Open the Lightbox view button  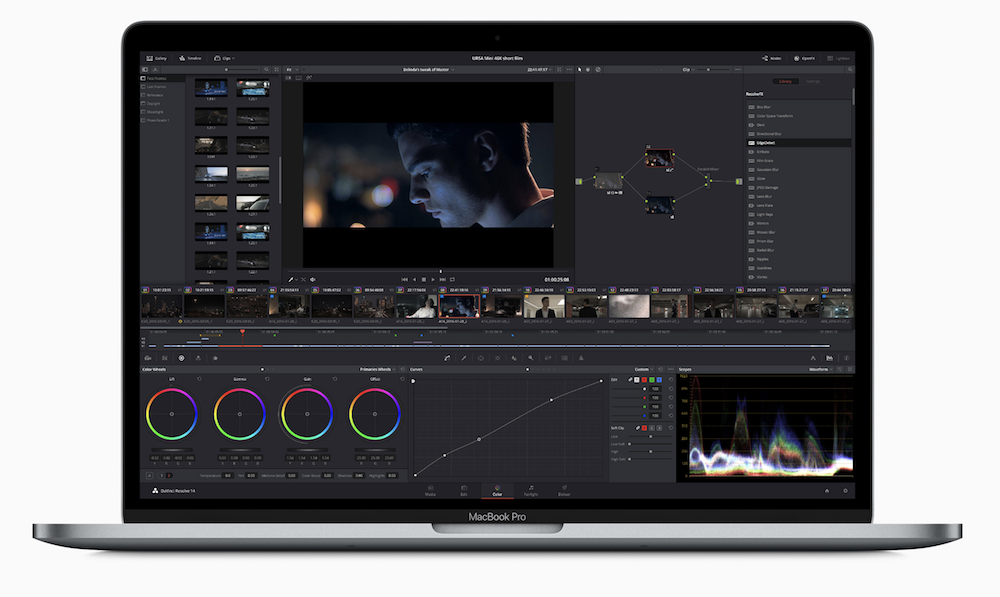838,58
